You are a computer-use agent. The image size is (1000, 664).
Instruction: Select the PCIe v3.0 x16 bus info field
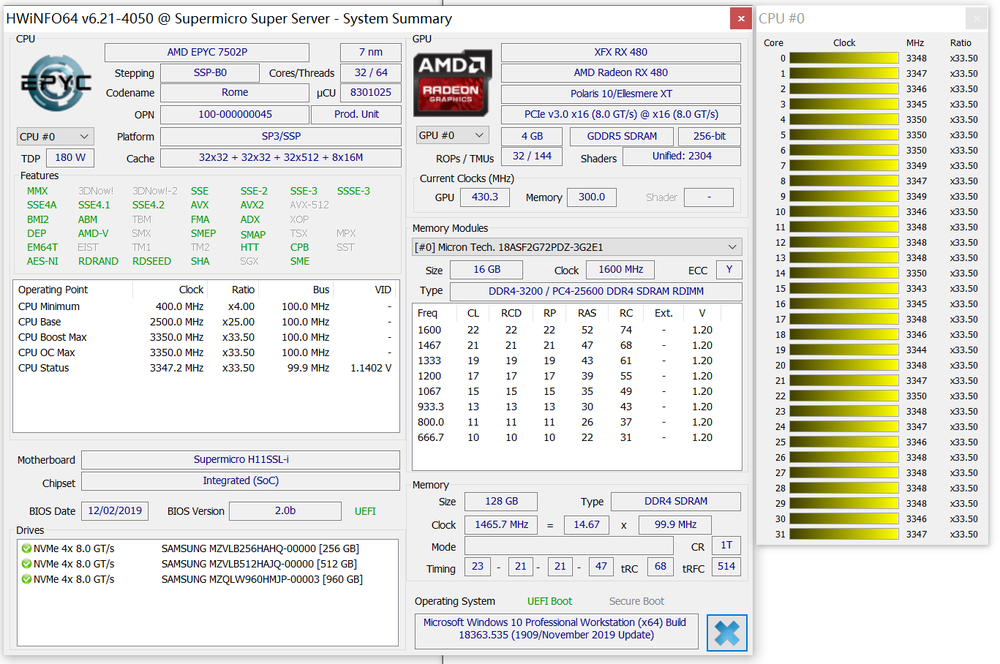[x=621, y=114]
